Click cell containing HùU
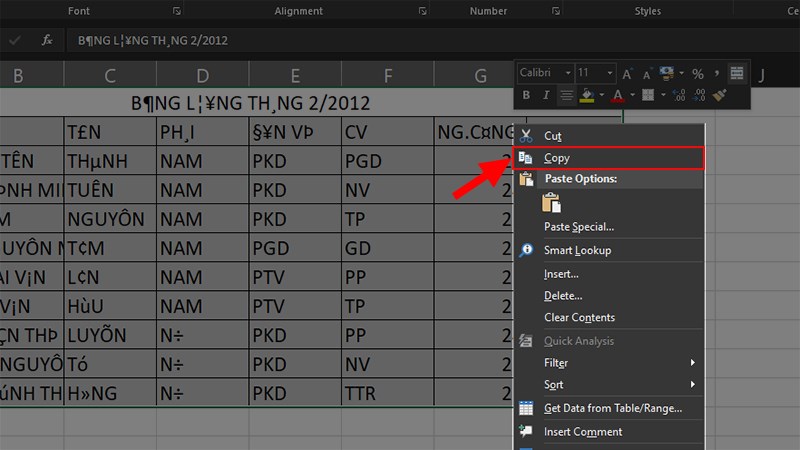 tap(110, 306)
